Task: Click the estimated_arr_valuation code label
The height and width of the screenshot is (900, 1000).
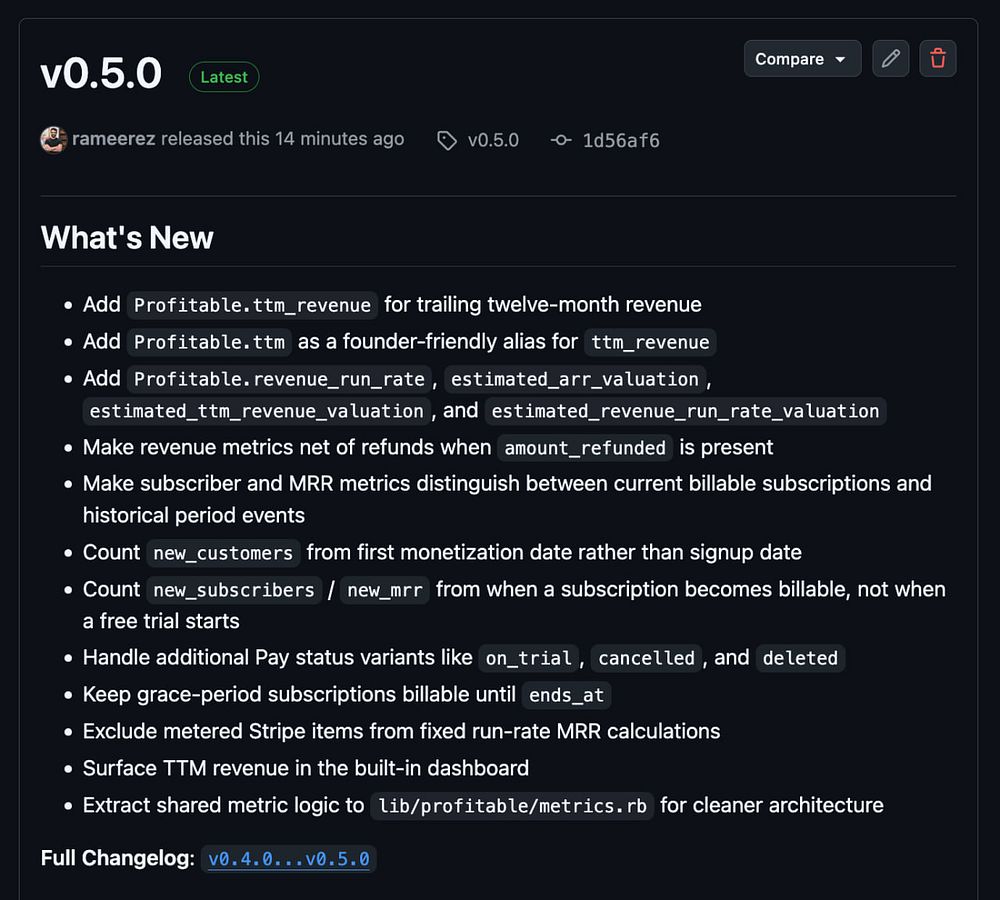Action: click(574, 379)
